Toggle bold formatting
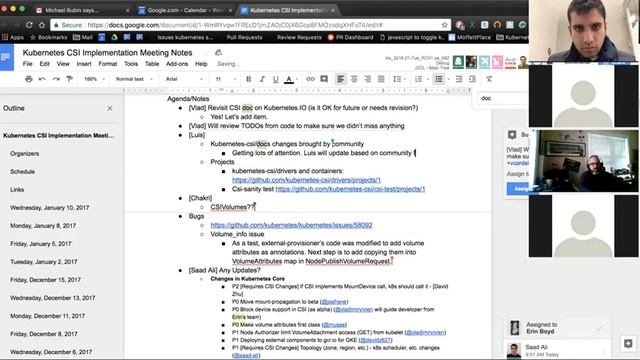The image size is (640, 360). pos(248,79)
